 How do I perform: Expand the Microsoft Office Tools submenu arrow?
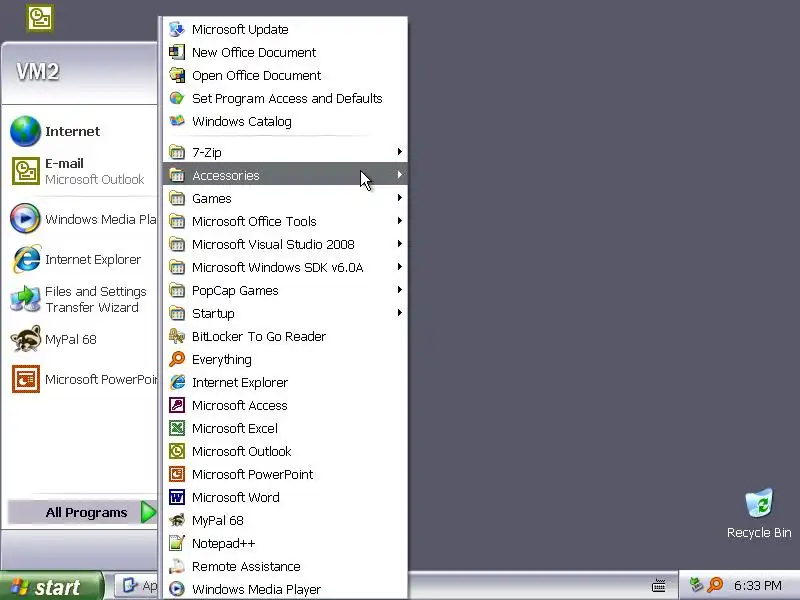[399, 220]
